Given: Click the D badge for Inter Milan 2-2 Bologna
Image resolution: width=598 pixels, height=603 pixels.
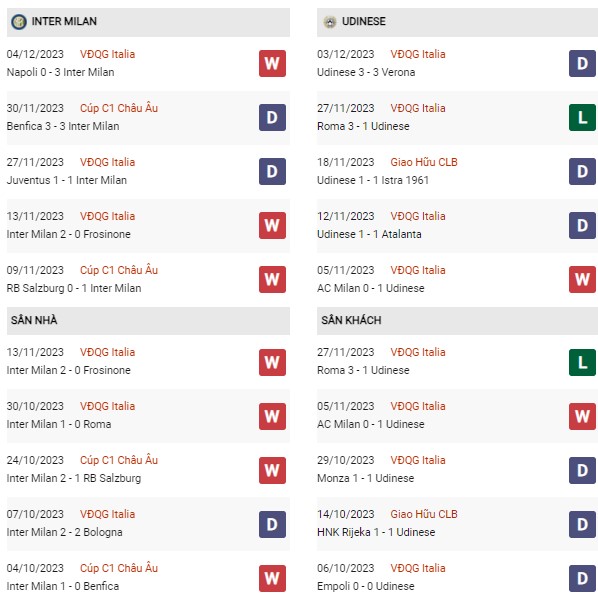Looking at the screenshot, I should coord(272,524).
